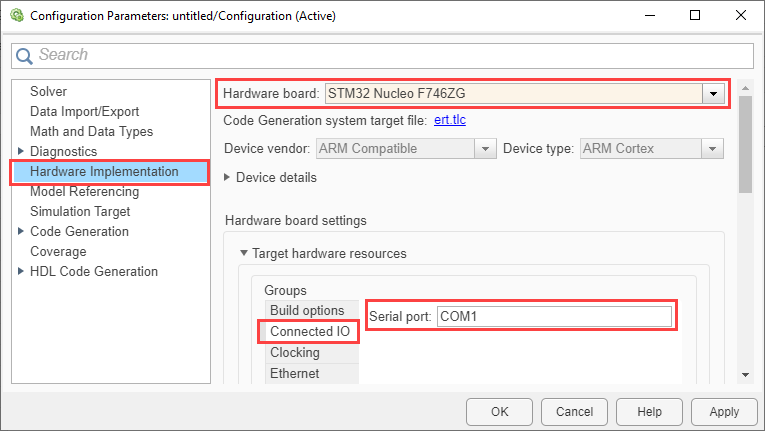Viewport: 765px width, 431px height.
Task: Click the scrollbar down arrow
Action: pos(745,374)
